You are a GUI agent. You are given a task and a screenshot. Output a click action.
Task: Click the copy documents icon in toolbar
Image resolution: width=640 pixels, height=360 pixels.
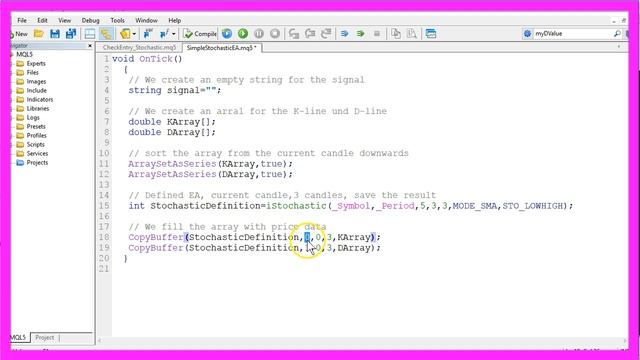click(396, 33)
